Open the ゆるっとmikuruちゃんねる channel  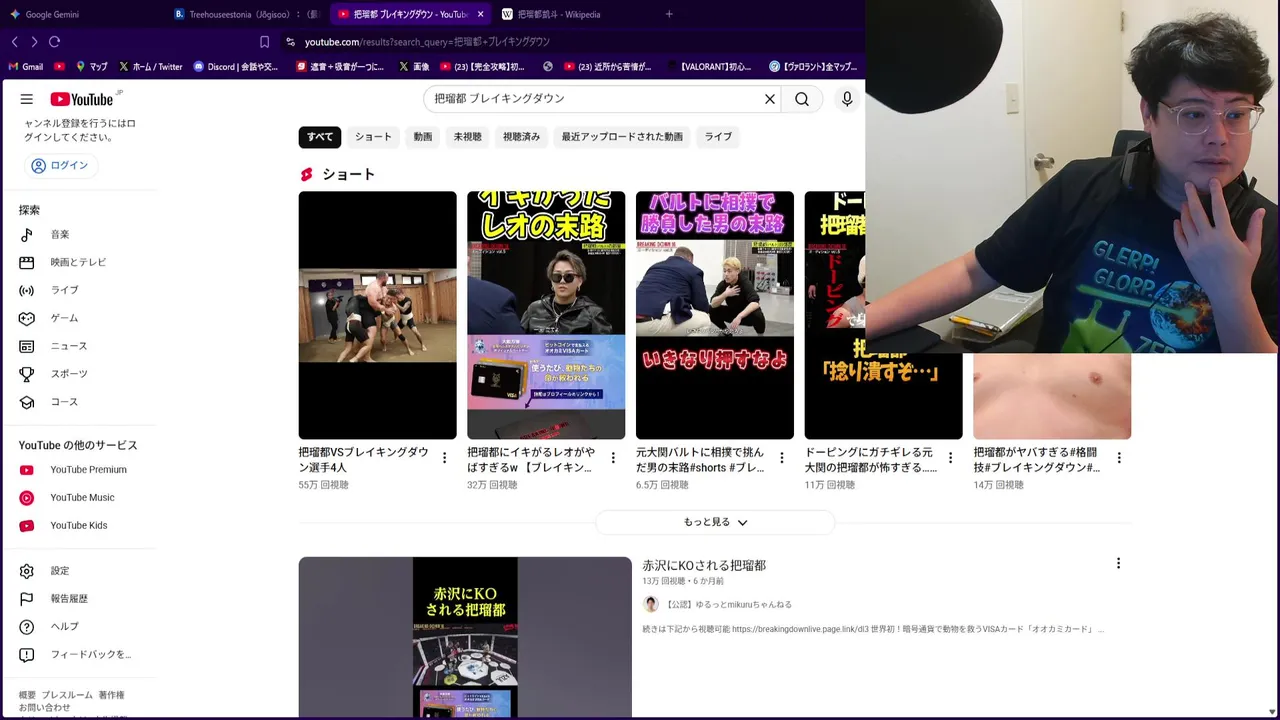coord(728,605)
